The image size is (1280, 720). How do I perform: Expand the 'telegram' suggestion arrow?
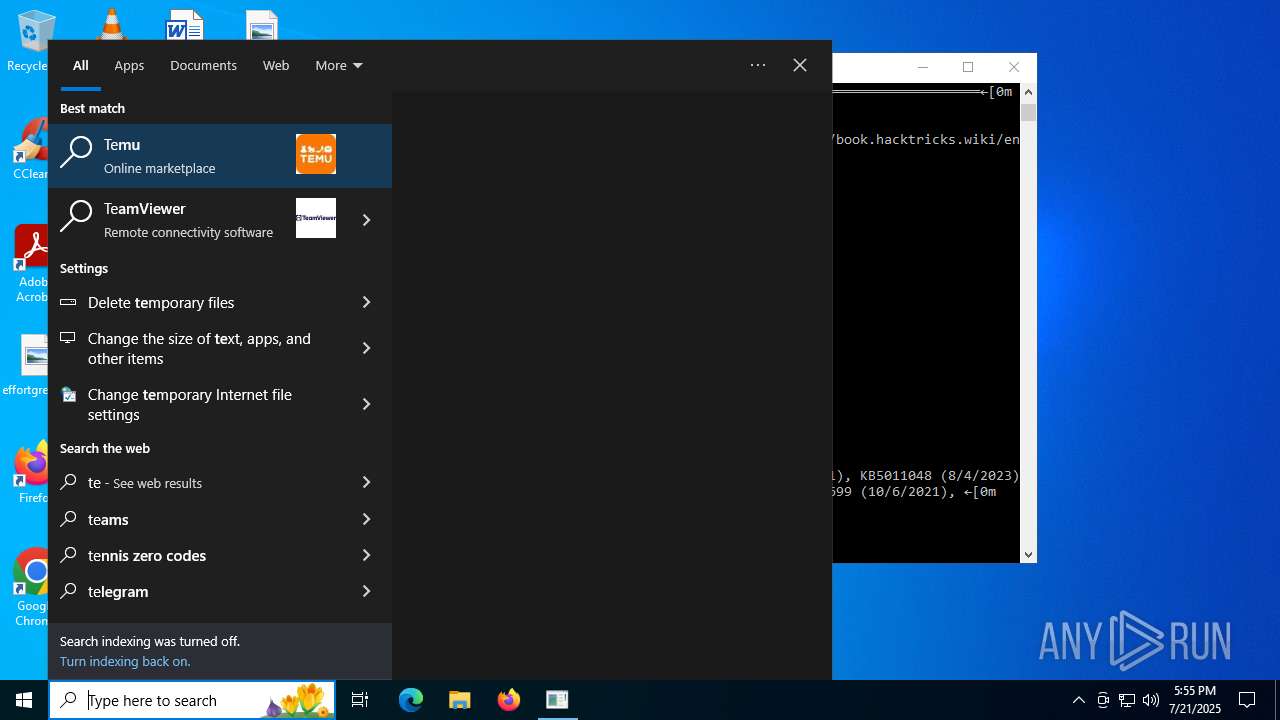point(366,591)
